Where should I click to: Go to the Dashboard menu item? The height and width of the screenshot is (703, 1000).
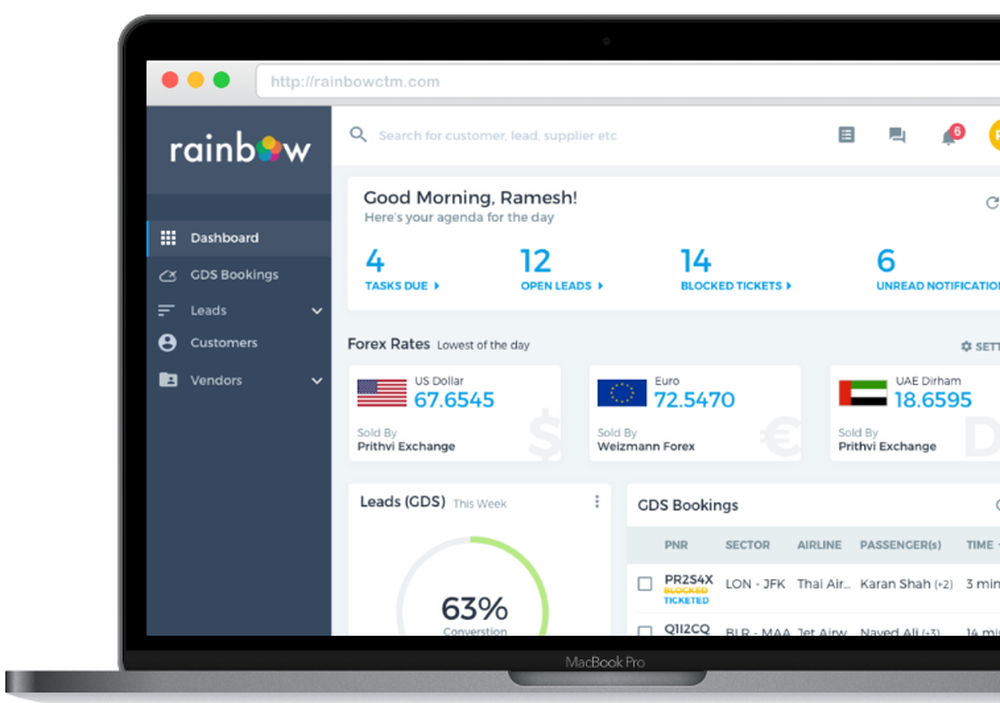[224, 238]
